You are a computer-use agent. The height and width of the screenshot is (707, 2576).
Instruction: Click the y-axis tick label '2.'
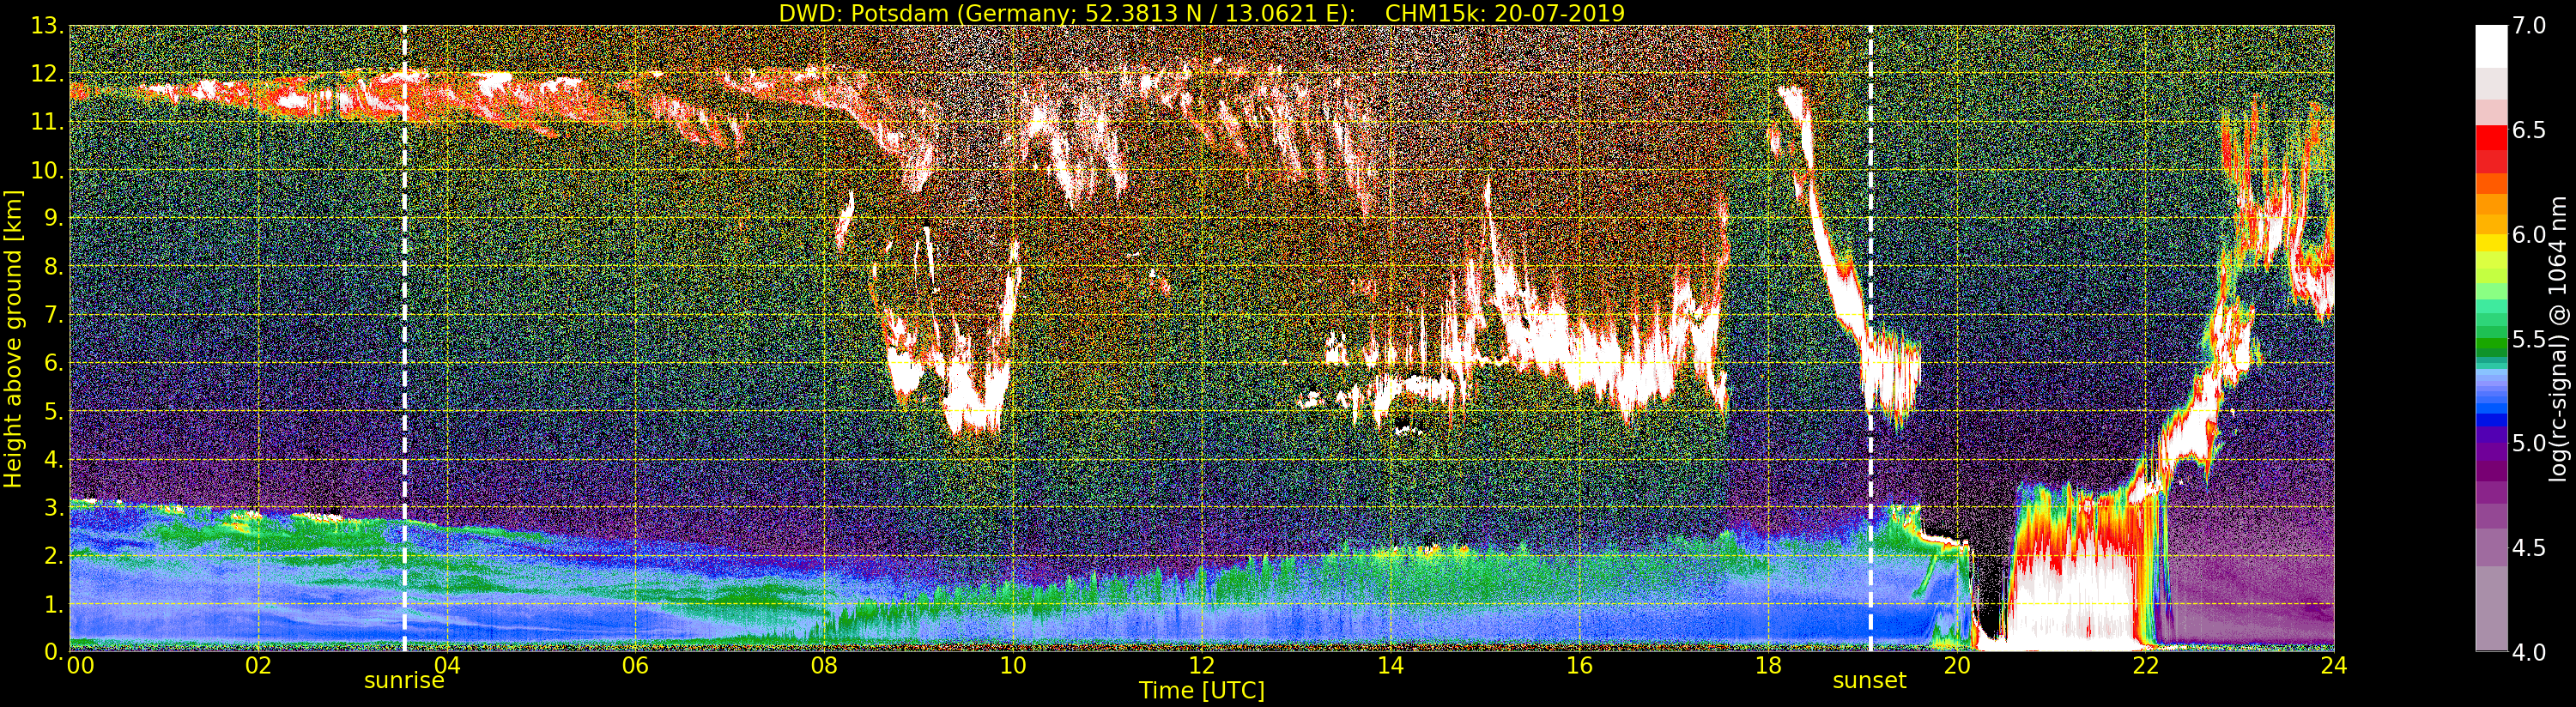[x=53, y=555]
